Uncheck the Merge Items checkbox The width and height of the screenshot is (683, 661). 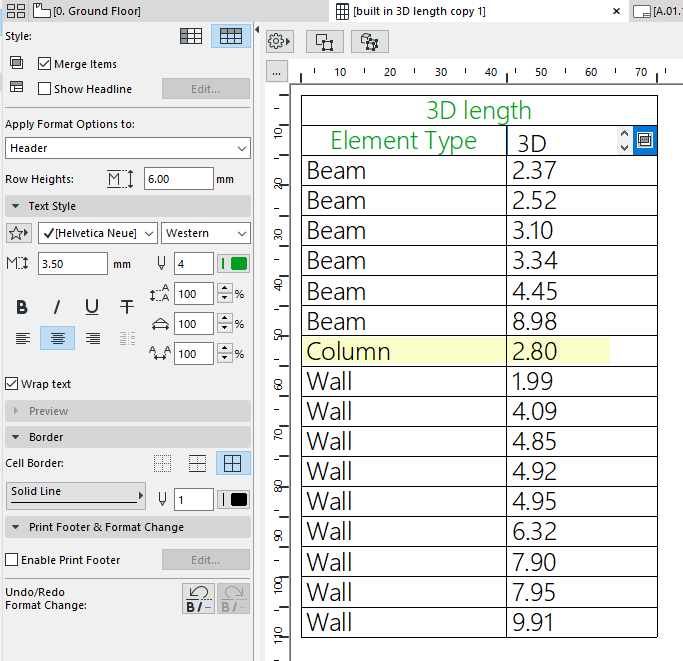click(44, 64)
